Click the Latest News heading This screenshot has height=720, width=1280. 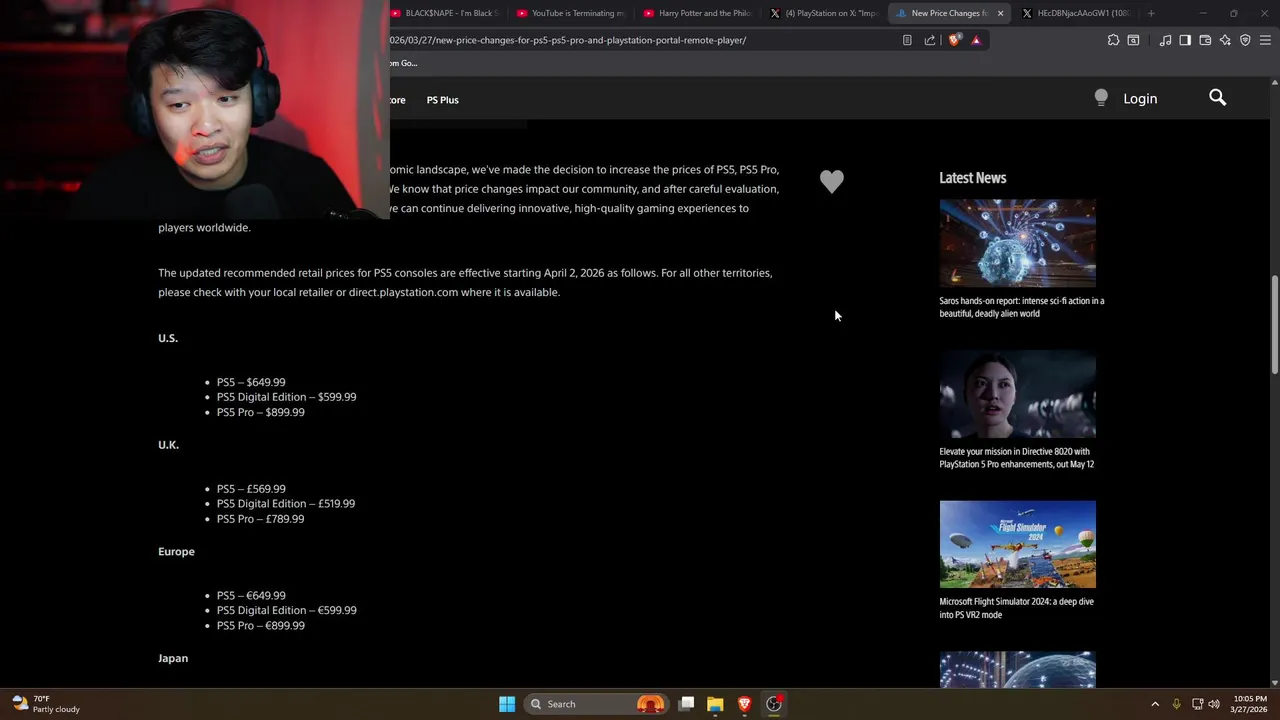click(x=972, y=178)
